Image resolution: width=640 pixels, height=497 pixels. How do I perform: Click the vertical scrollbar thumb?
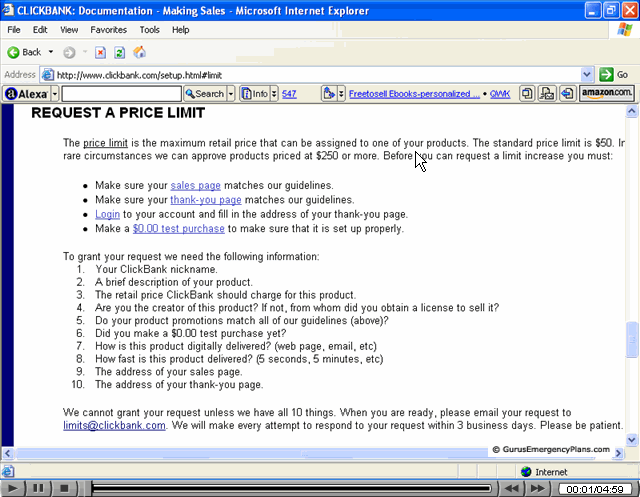[x=631, y=340]
